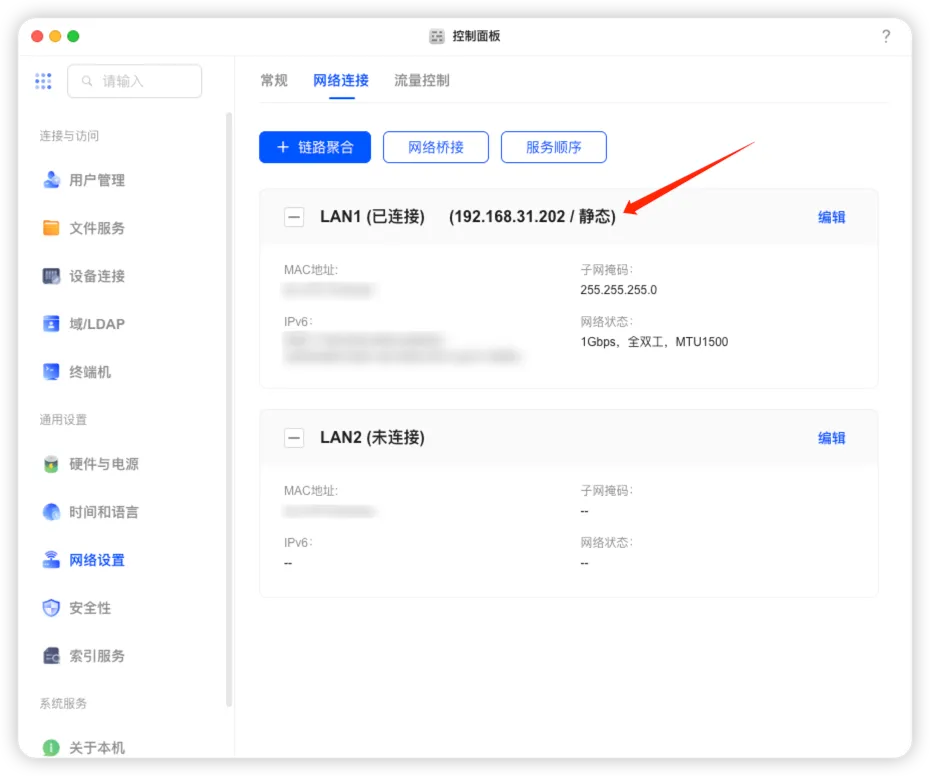930x776 pixels.
Task: Click the 索引服务 icon
Action: 52,656
